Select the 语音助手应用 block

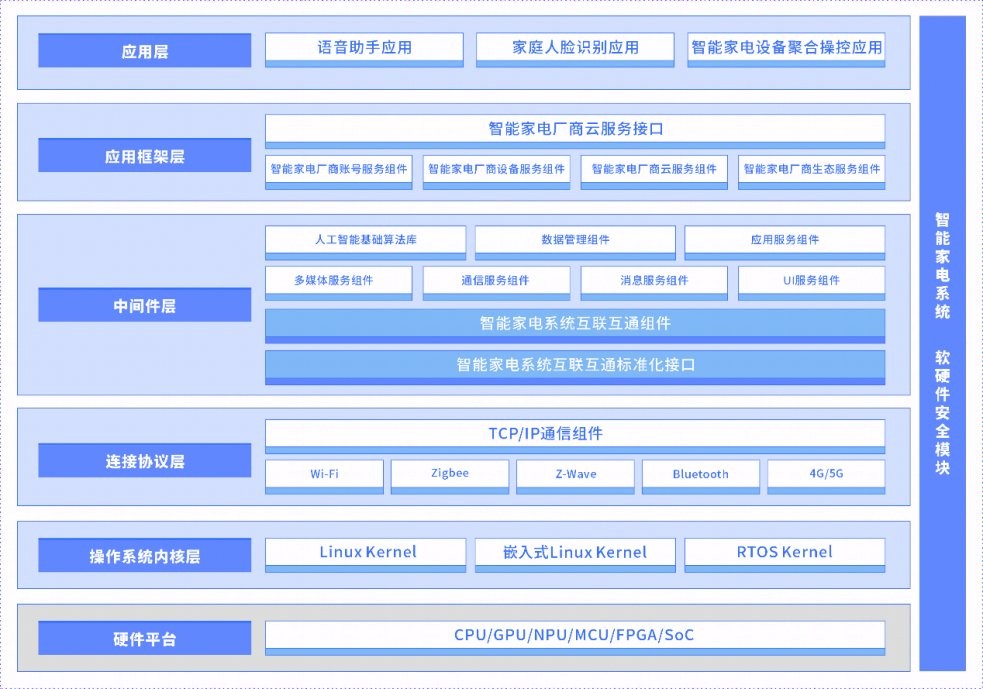(x=363, y=47)
